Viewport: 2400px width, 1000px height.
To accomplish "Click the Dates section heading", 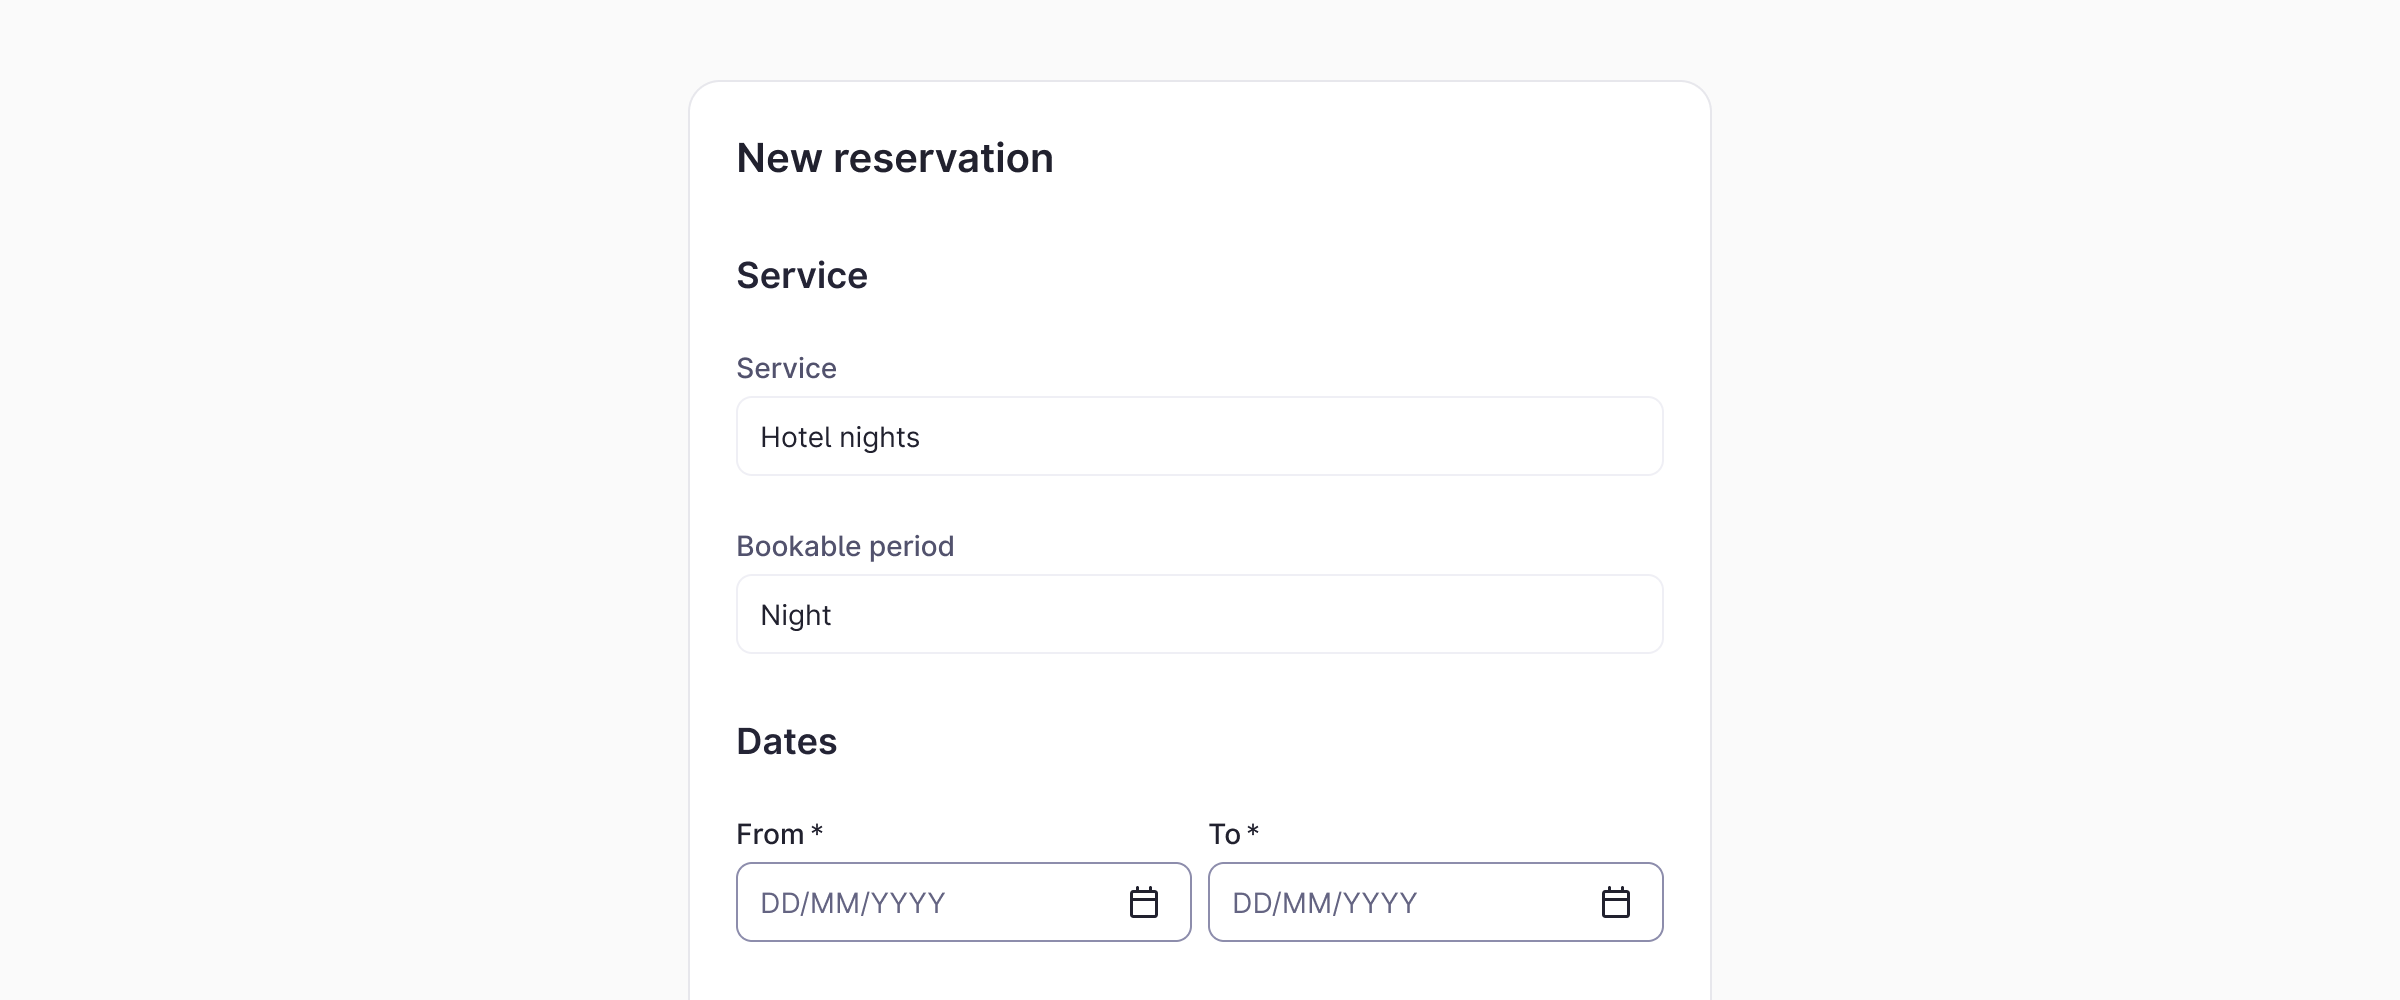I will pos(786,741).
